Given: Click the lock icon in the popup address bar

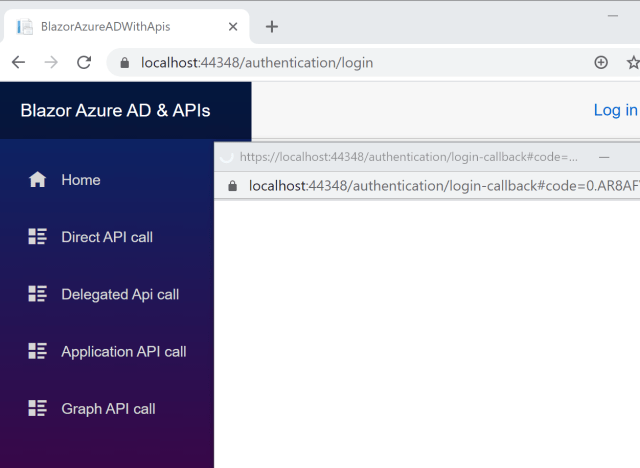Looking at the screenshot, I should click(232, 185).
